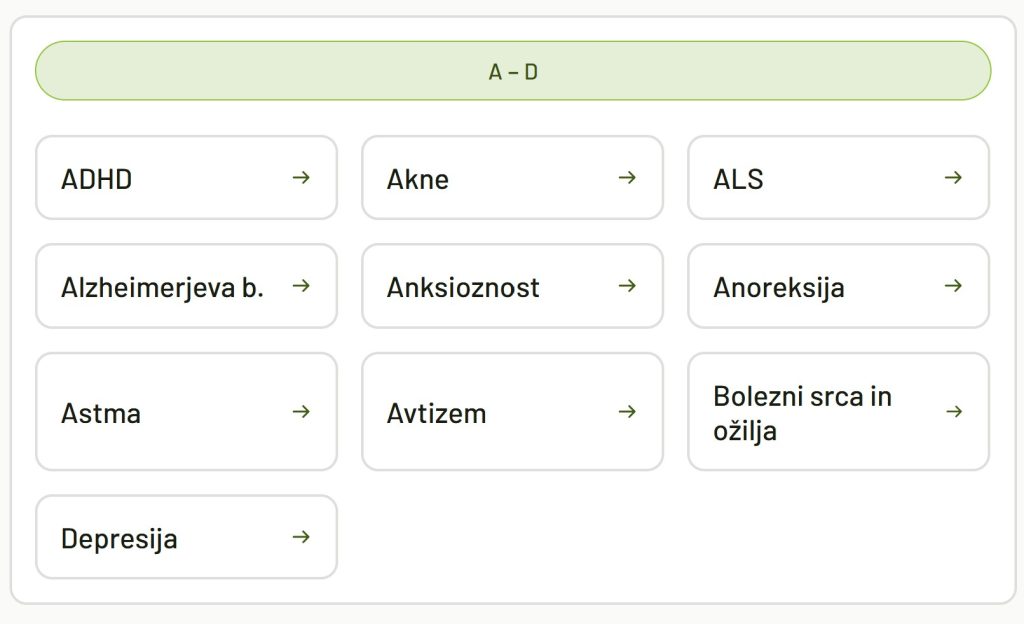Select the ALS card
The height and width of the screenshot is (624, 1024).
coord(838,178)
